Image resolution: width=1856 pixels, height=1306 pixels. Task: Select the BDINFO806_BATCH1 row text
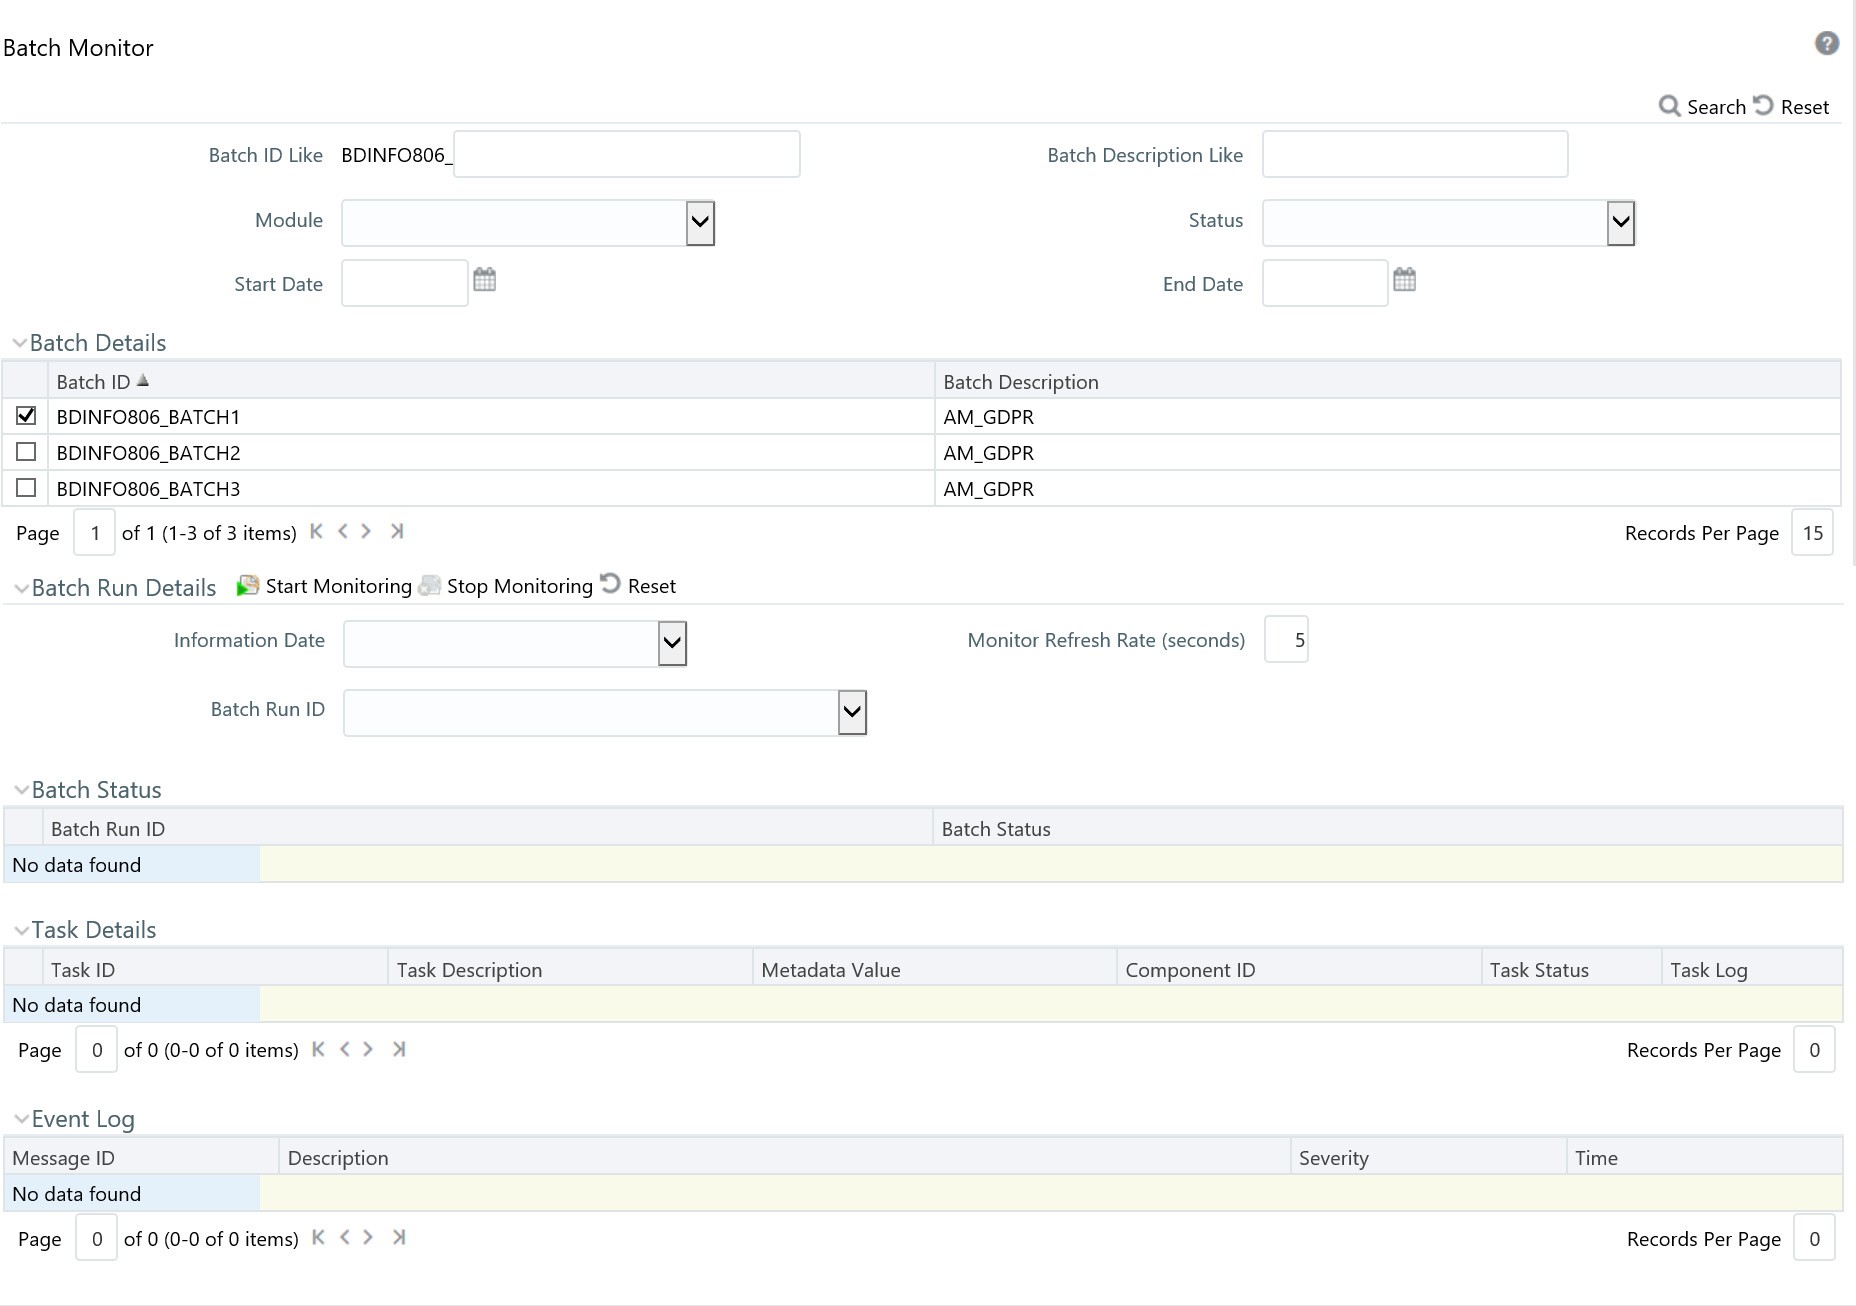pos(148,417)
